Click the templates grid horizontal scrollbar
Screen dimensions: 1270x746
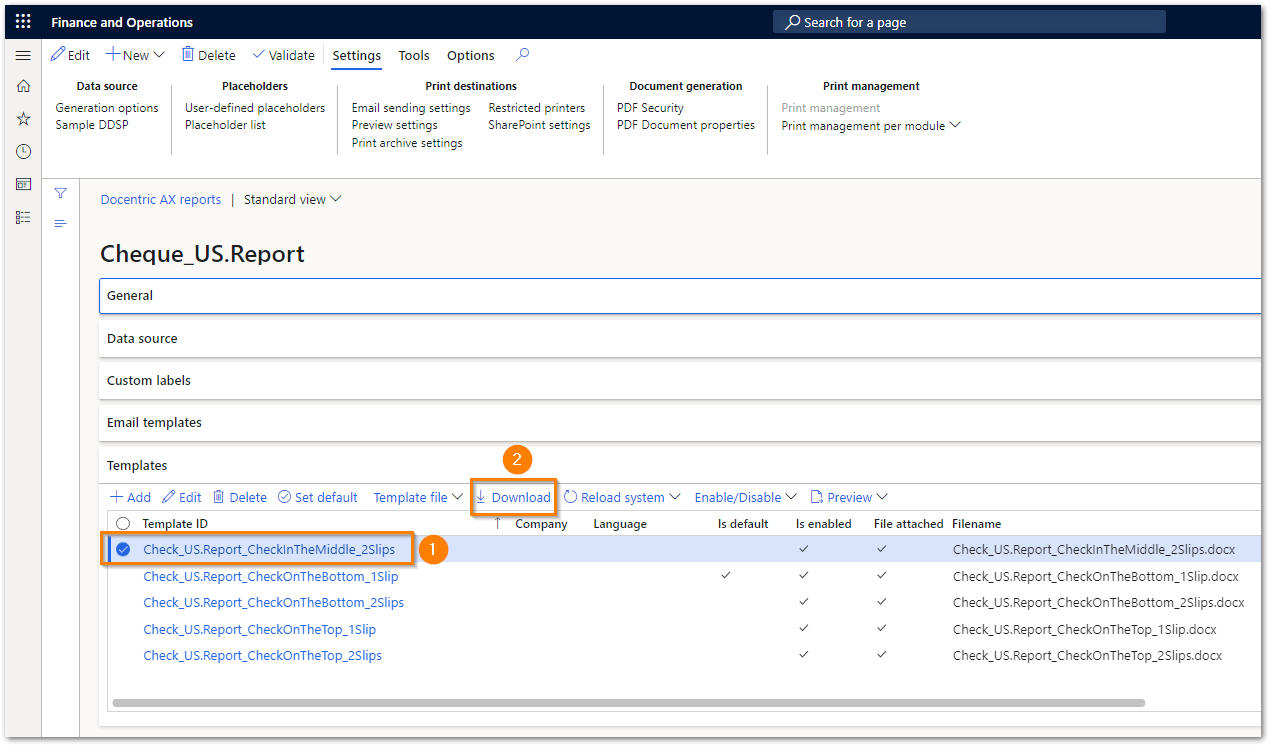pos(629,703)
